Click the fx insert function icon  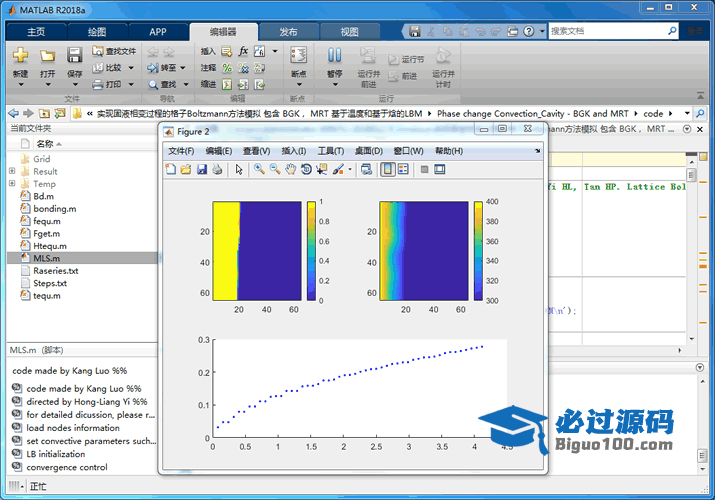244,51
